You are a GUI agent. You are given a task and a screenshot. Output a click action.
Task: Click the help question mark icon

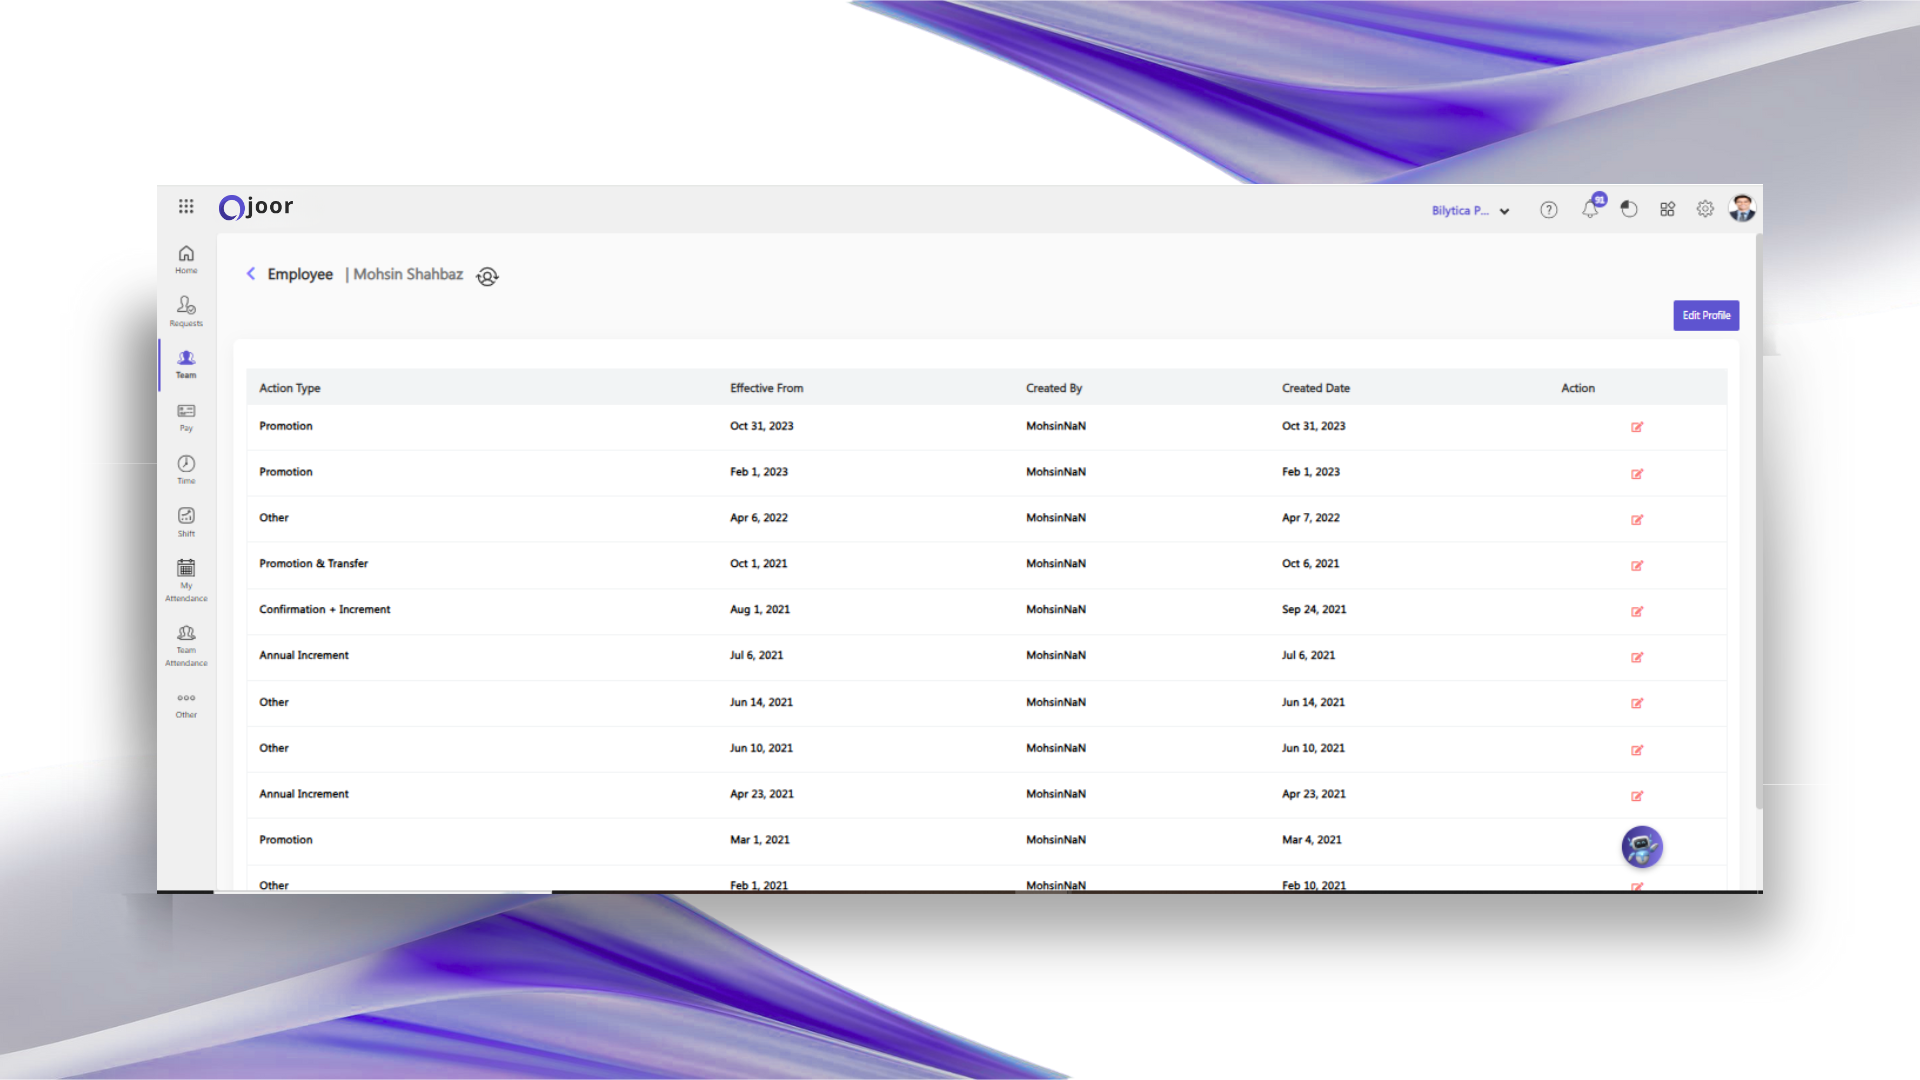pyautogui.click(x=1548, y=210)
